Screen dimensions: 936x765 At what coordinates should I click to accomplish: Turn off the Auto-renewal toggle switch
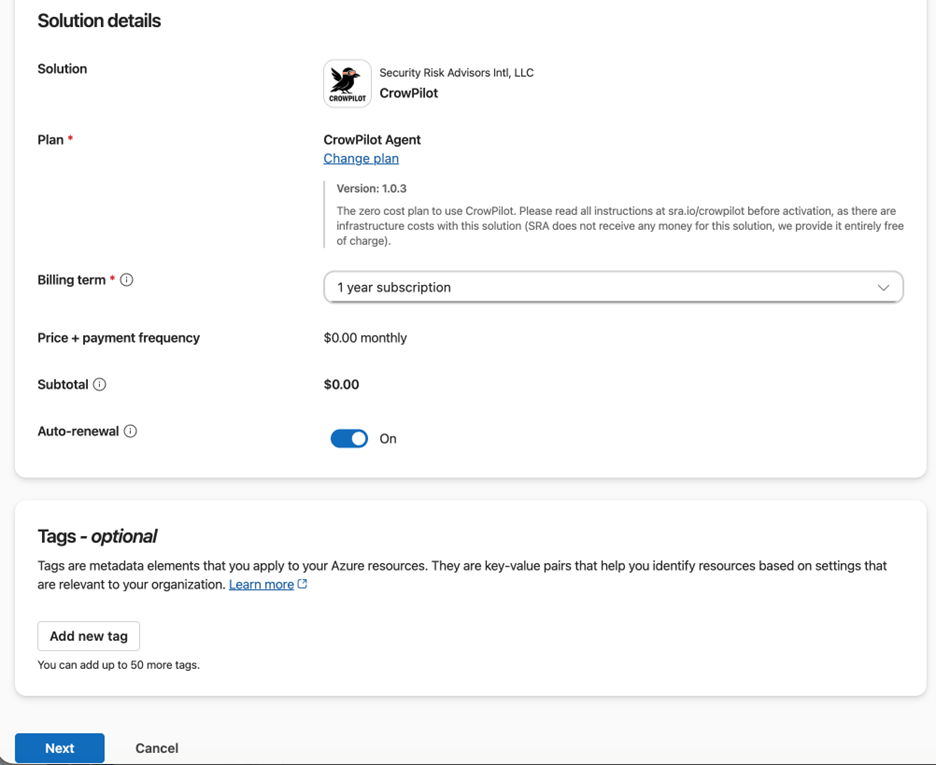point(349,439)
